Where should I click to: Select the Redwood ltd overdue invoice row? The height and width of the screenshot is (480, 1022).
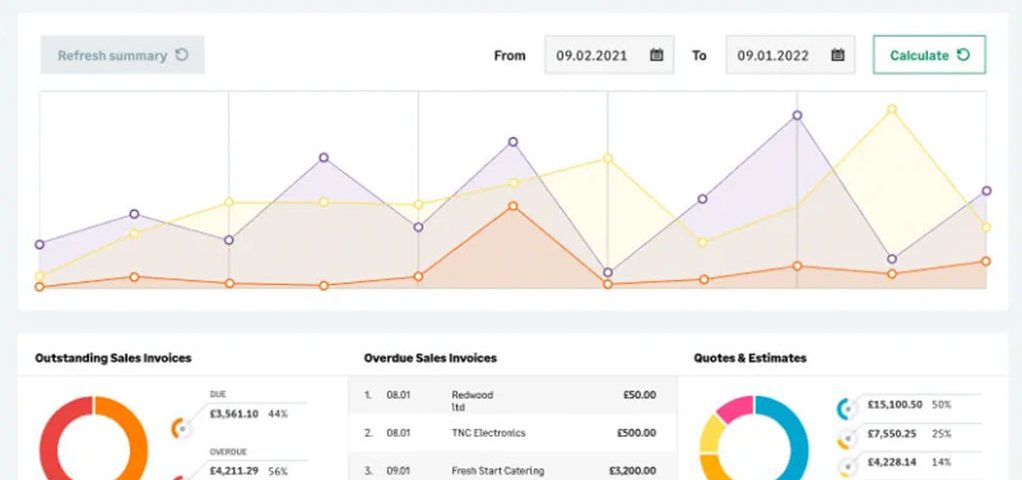[512, 395]
